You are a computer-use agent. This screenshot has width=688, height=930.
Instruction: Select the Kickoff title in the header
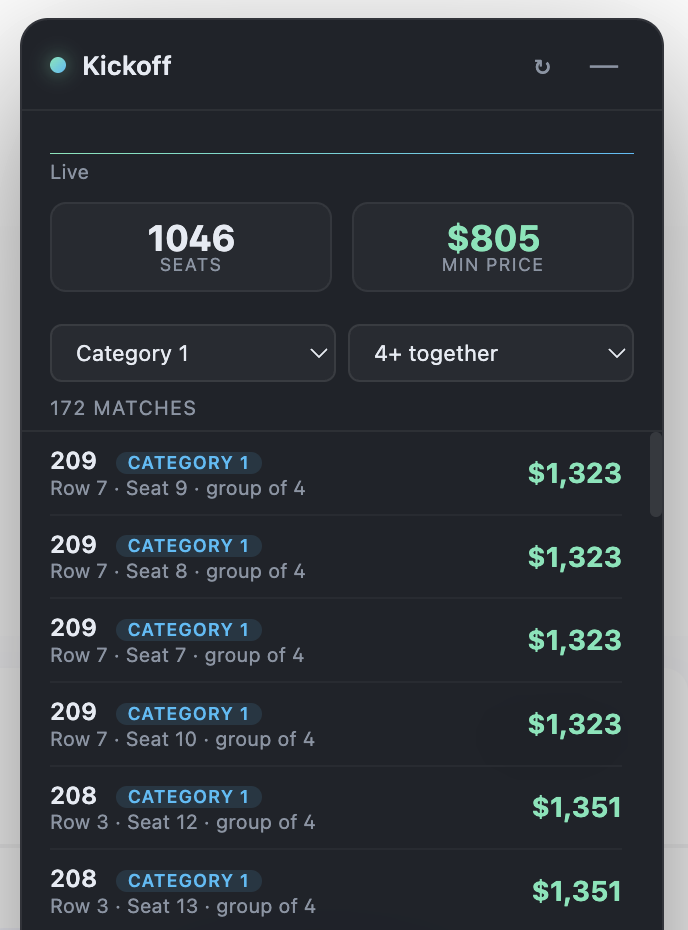127,67
